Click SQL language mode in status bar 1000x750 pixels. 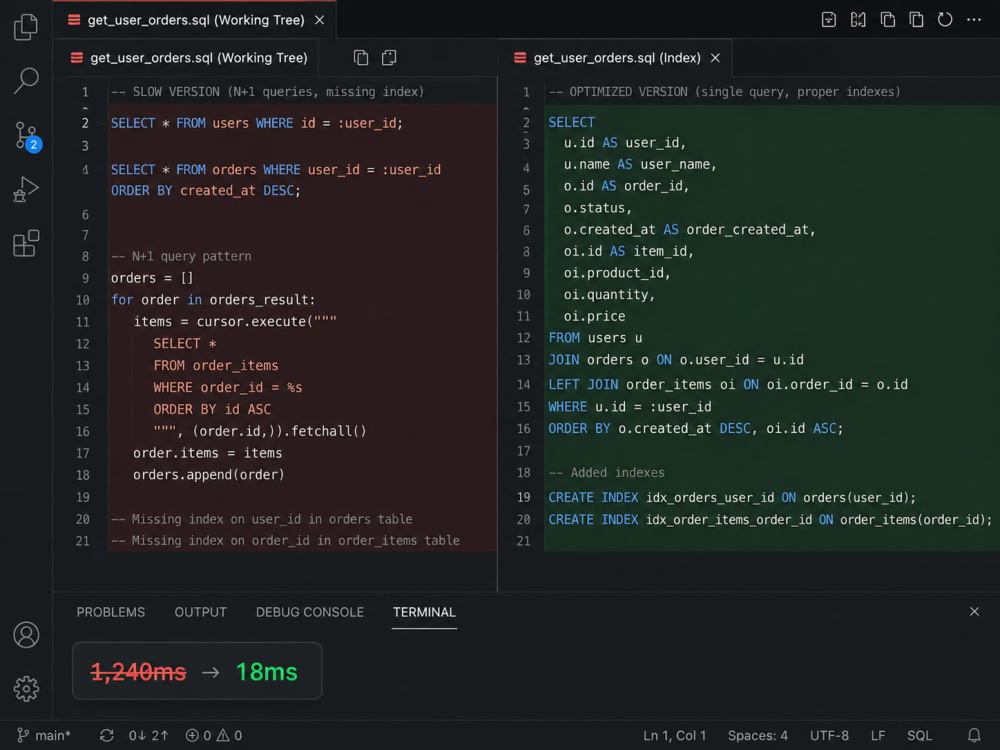coord(920,735)
